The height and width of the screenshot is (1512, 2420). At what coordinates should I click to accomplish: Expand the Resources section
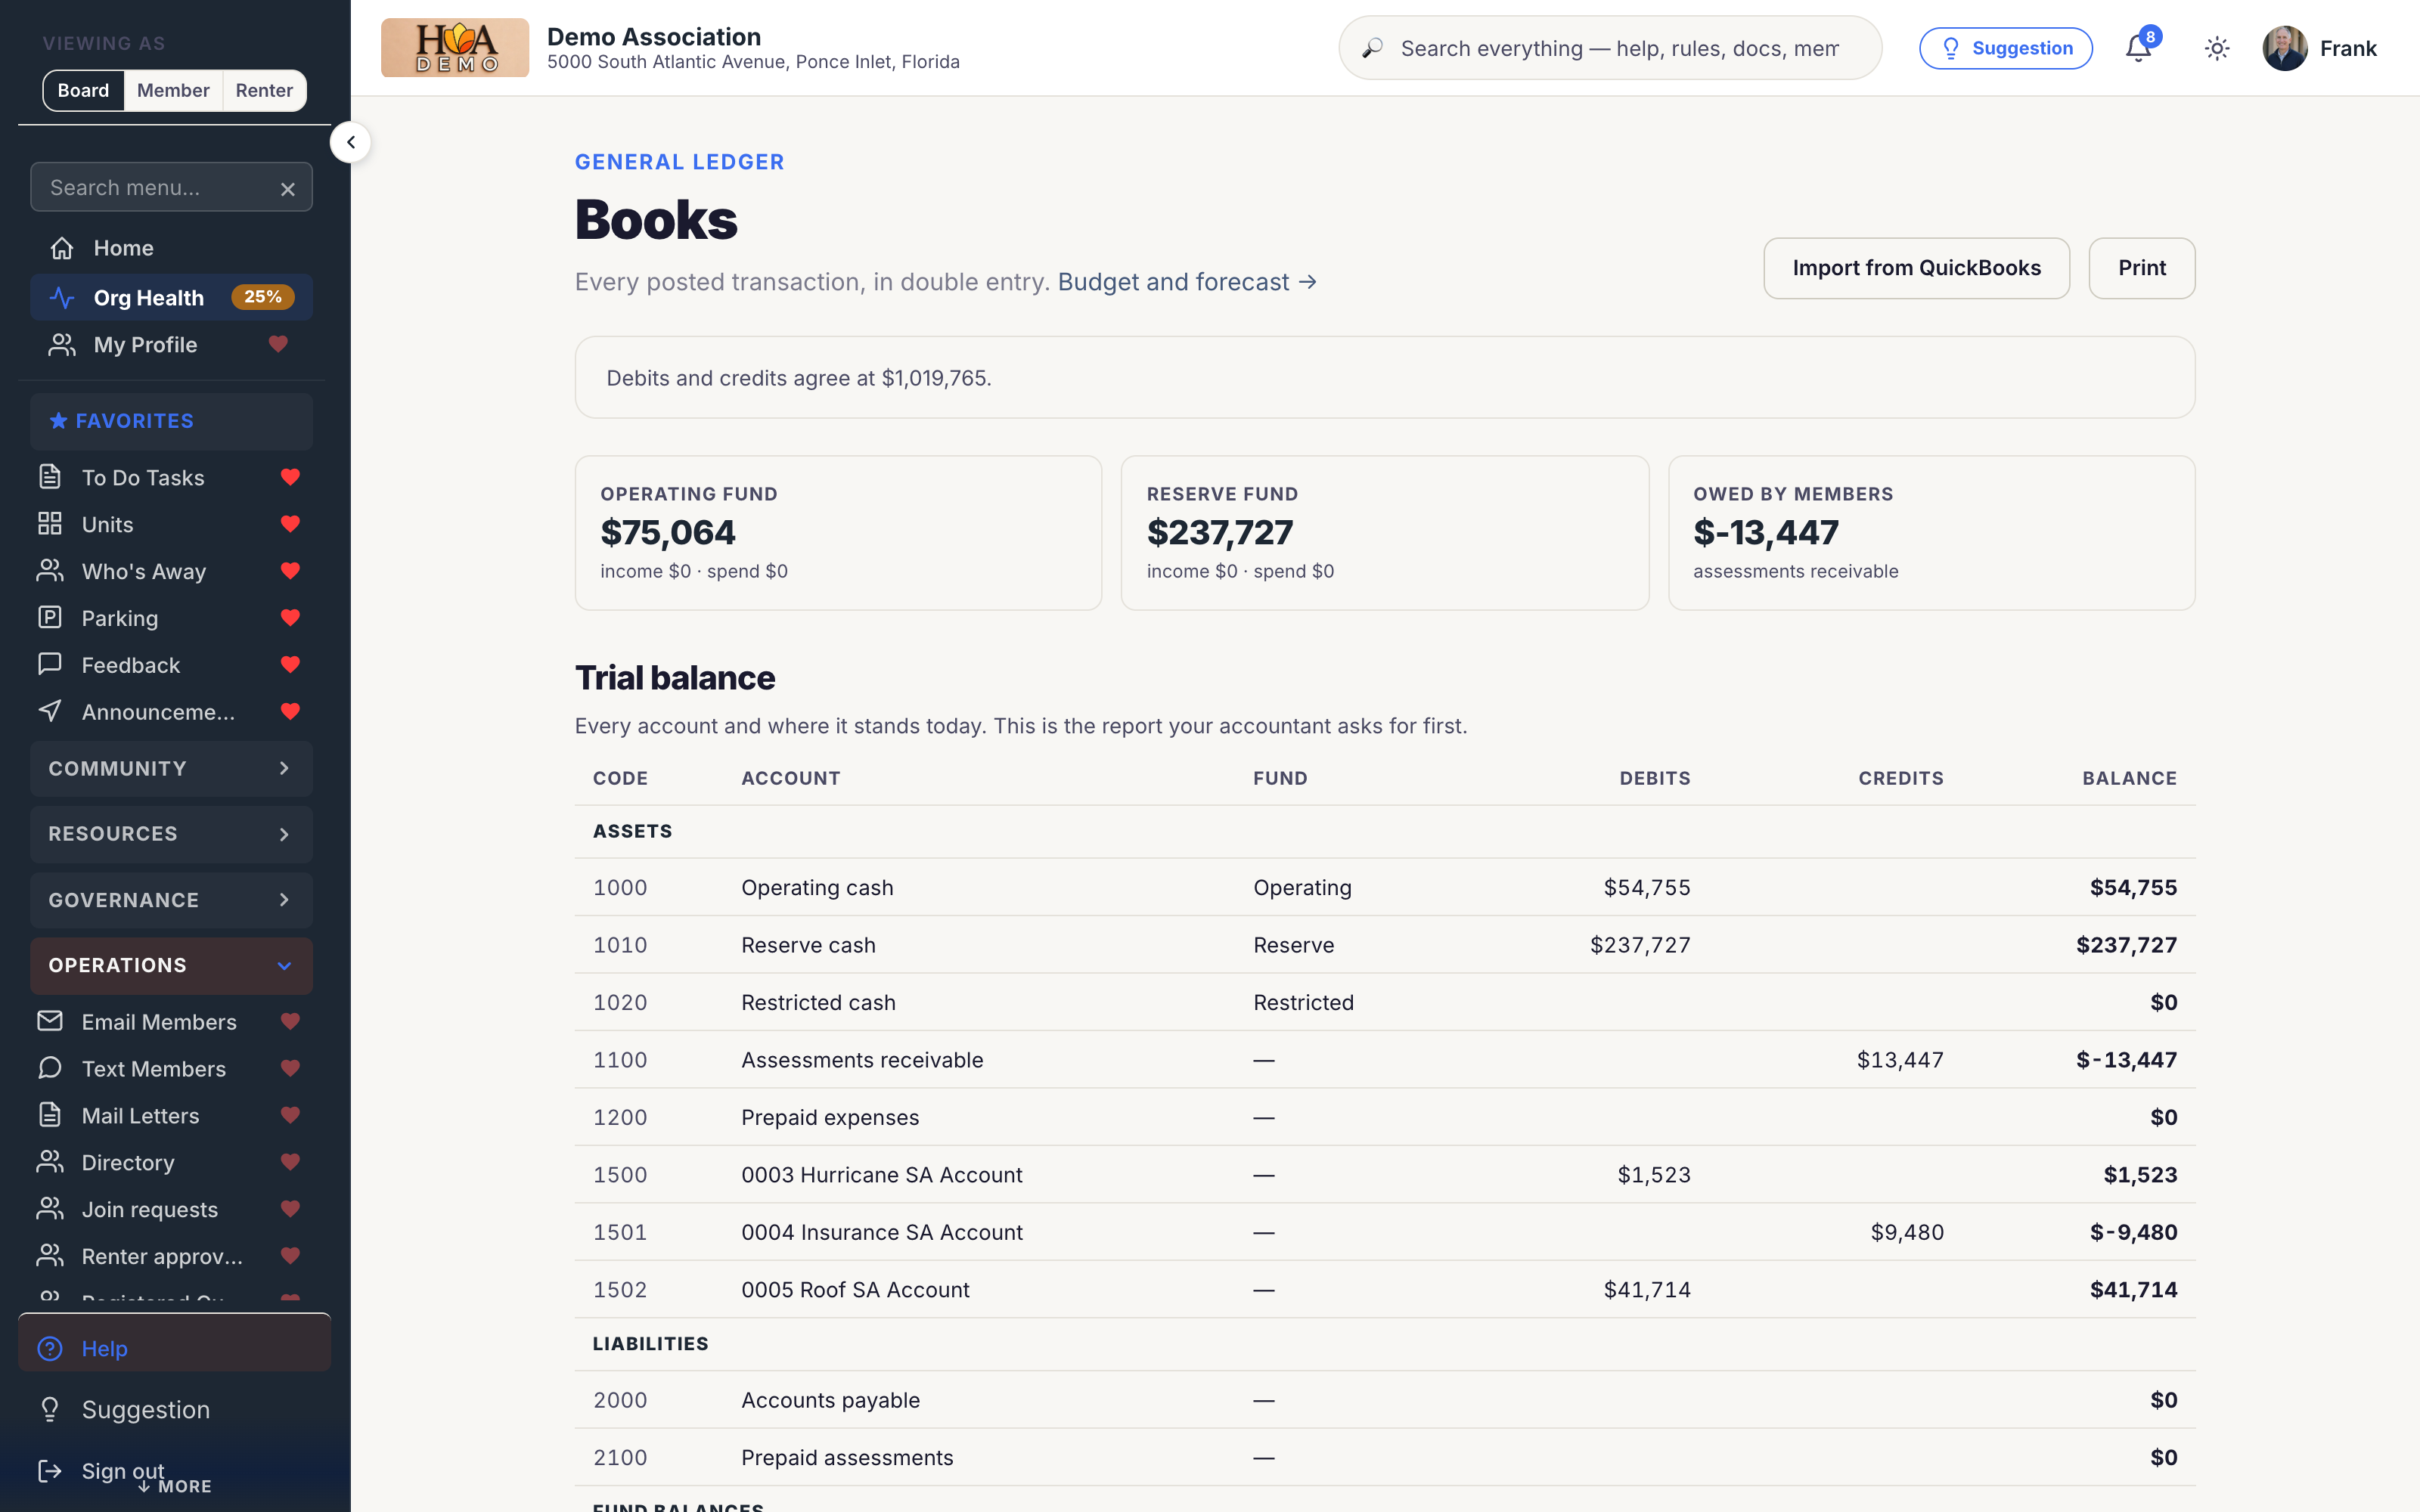pos(171,834)
